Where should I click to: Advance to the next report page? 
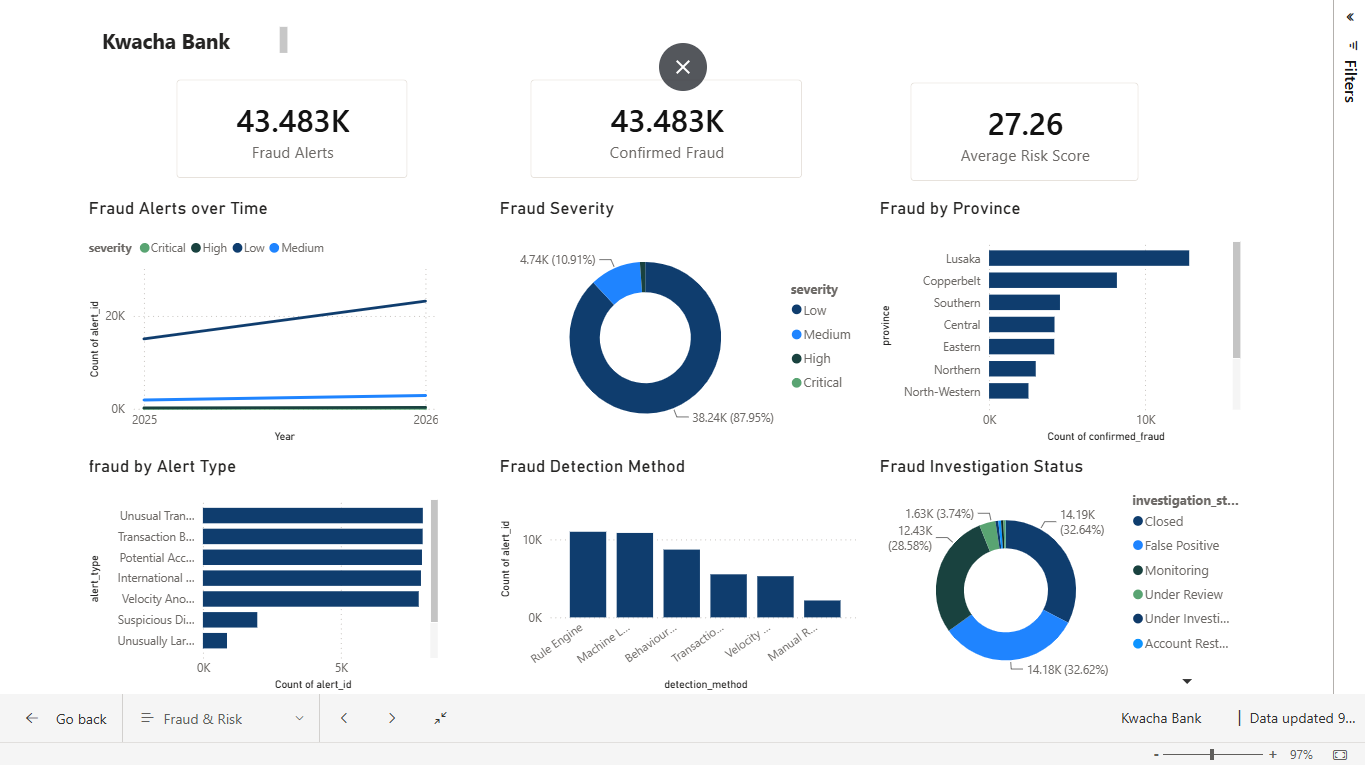392,718
